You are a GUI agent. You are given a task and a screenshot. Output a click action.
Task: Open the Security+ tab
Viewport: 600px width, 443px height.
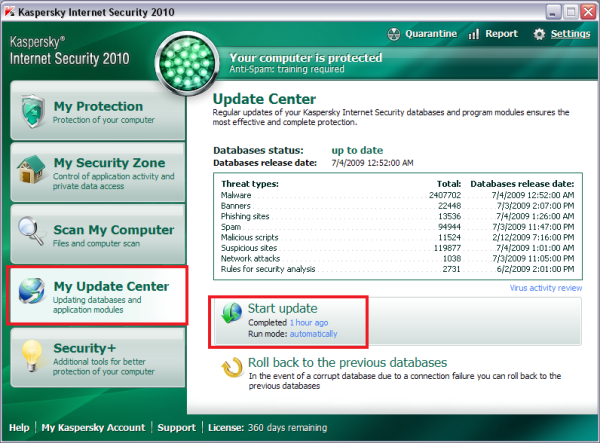coord(98,358)
